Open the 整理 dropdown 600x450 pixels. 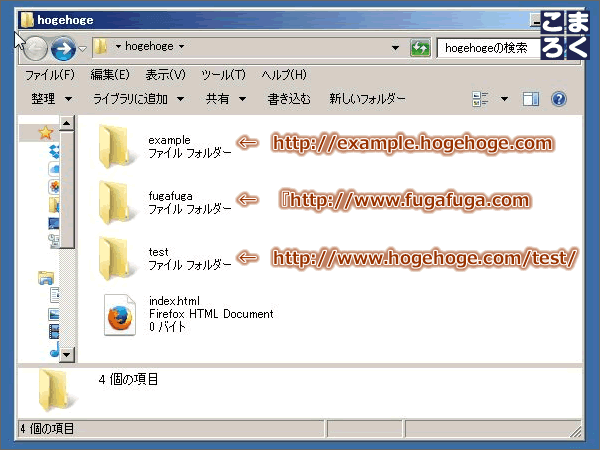point(52,99)
